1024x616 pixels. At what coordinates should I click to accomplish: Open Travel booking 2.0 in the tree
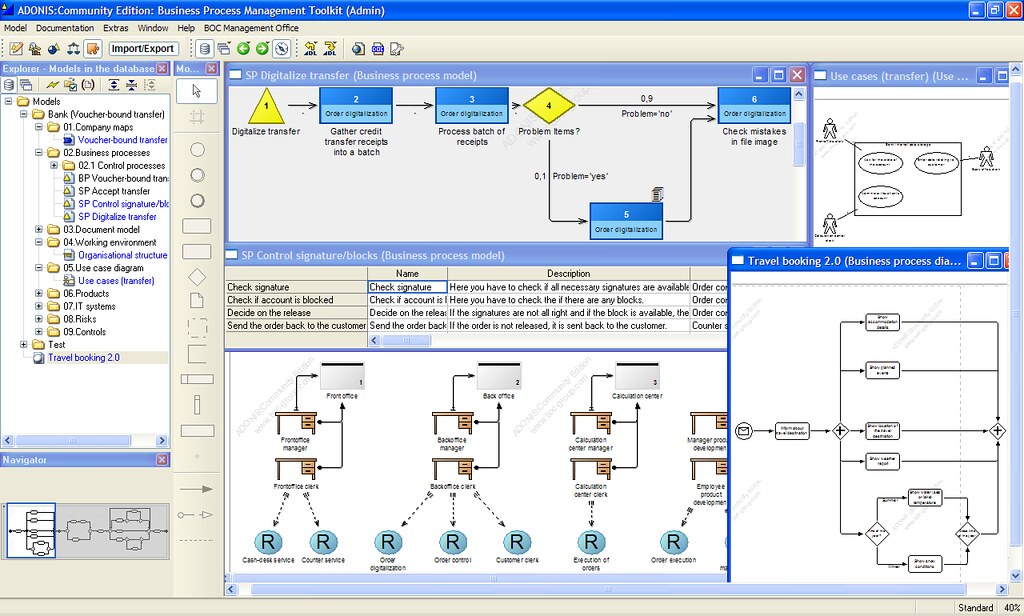[x=84, y=357]
